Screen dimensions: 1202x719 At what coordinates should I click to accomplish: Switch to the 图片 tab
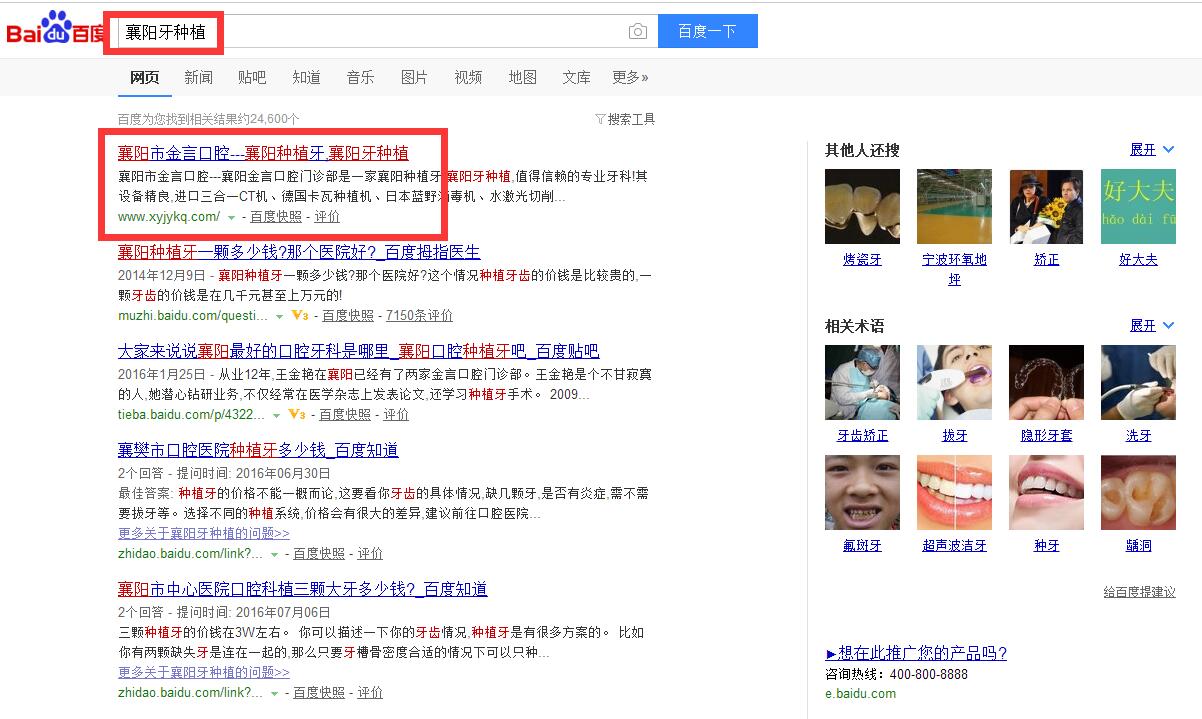pos(414,77)
